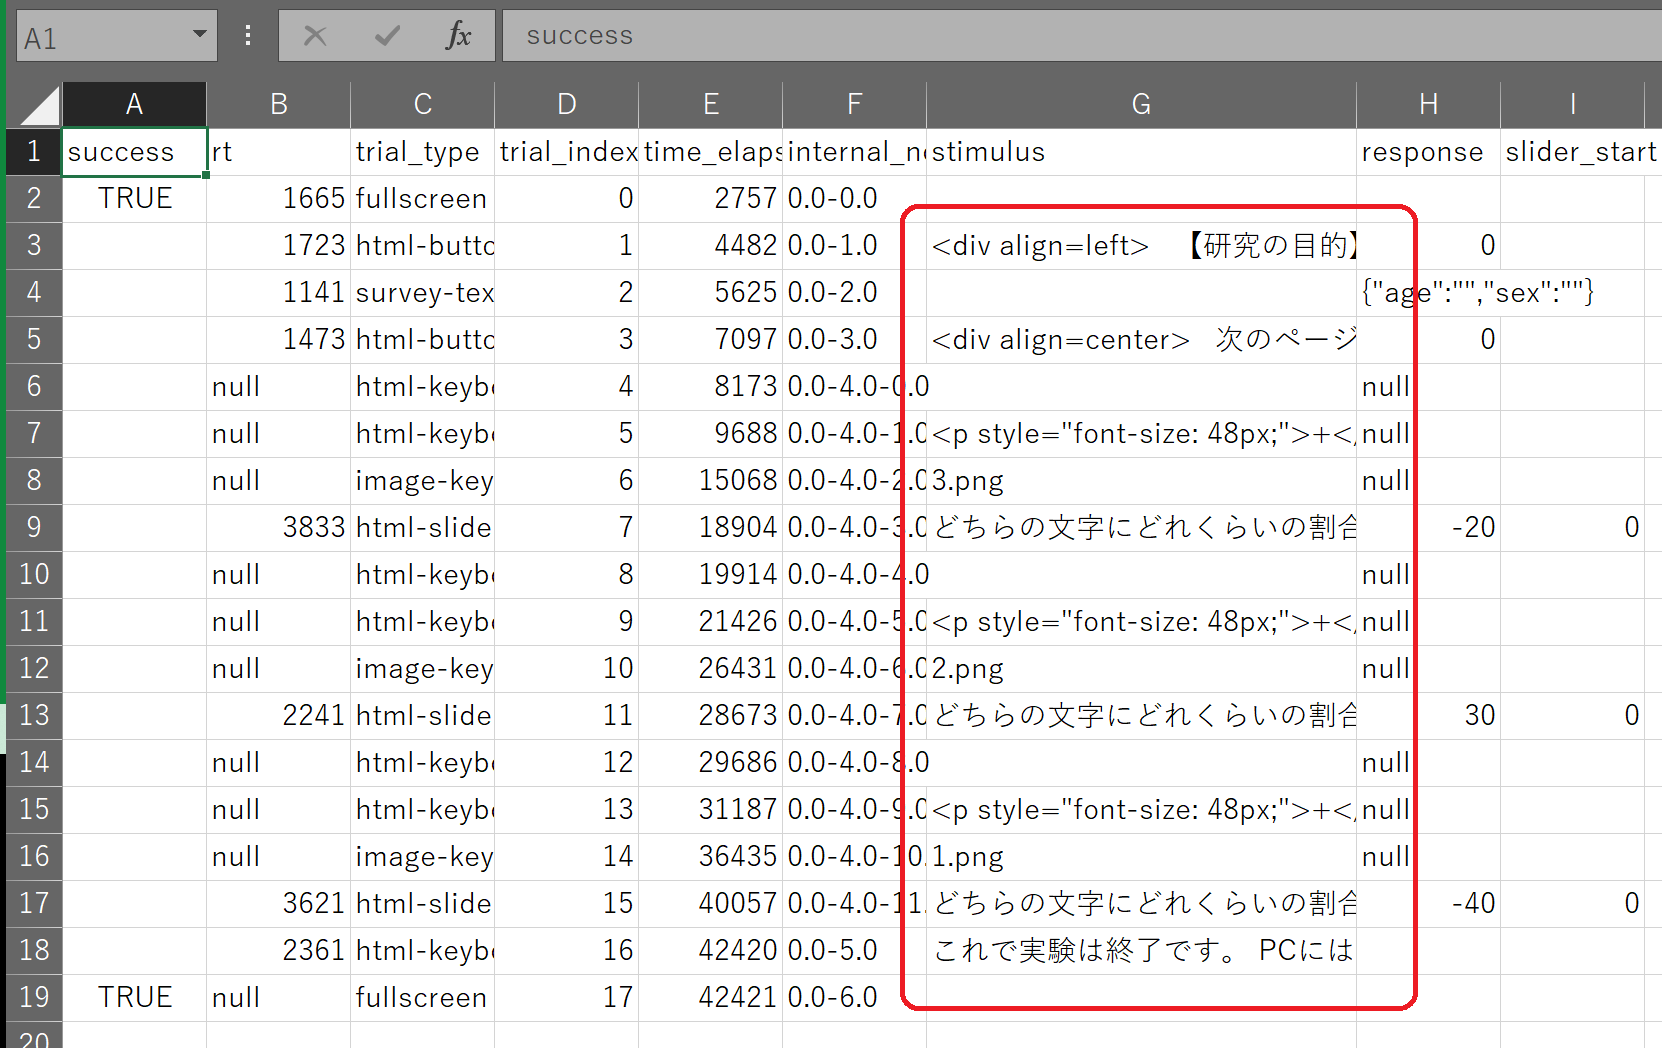The height and width of the screenshot is (1048, 1662).
Task: Click the Cancel (X) icon beside formula bar
Action: coord(314,35)
